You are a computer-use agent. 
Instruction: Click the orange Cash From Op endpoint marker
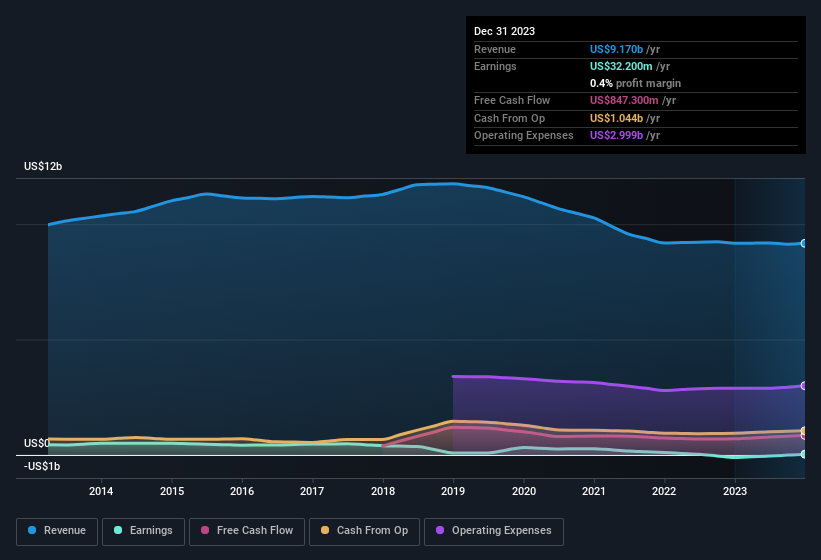803,431
